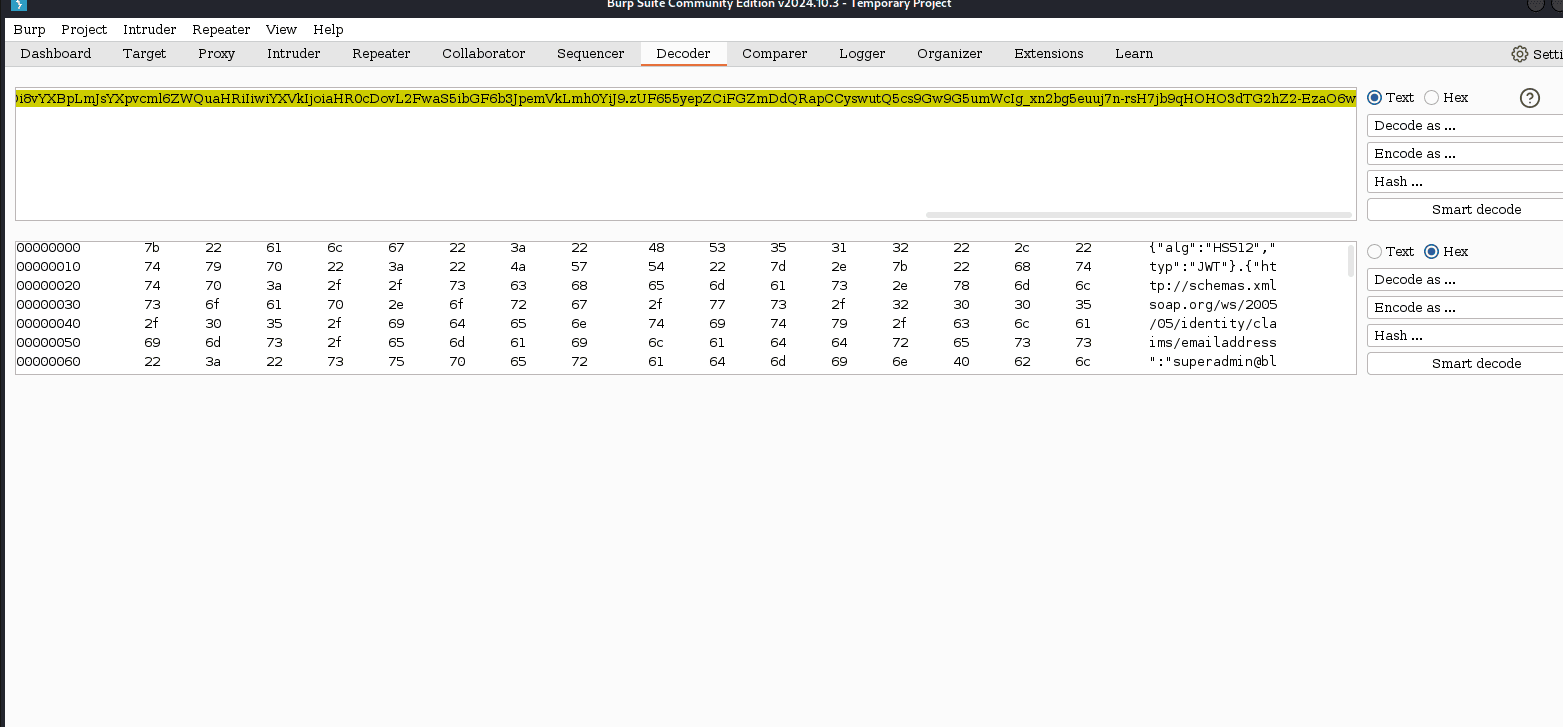Screen dimensions: 1563x727
Task: Click the top Smart decode button
Action: pyautogui.click(x=1465, y=210)
